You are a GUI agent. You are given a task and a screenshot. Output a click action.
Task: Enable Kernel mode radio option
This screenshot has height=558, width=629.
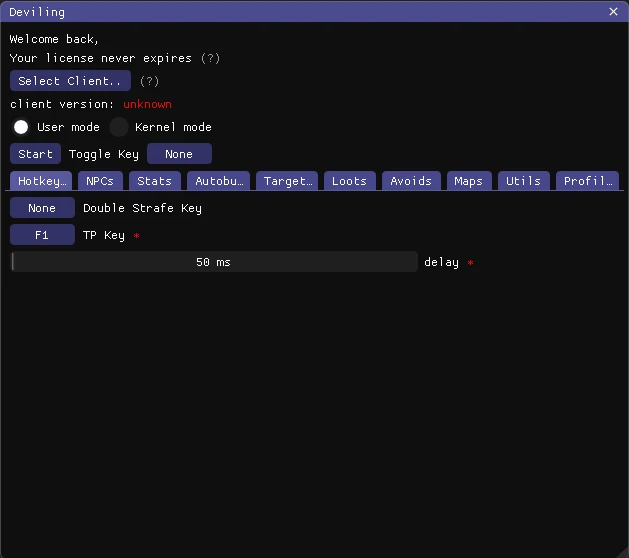(x=119, y=127)
